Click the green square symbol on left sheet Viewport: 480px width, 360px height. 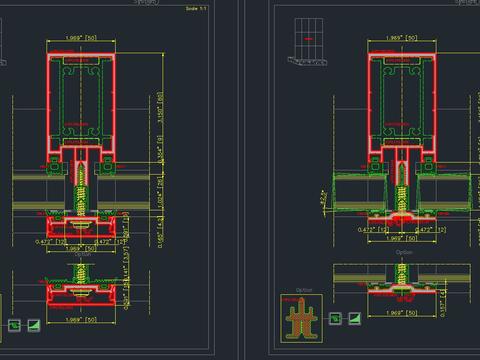tap(14, 325)
